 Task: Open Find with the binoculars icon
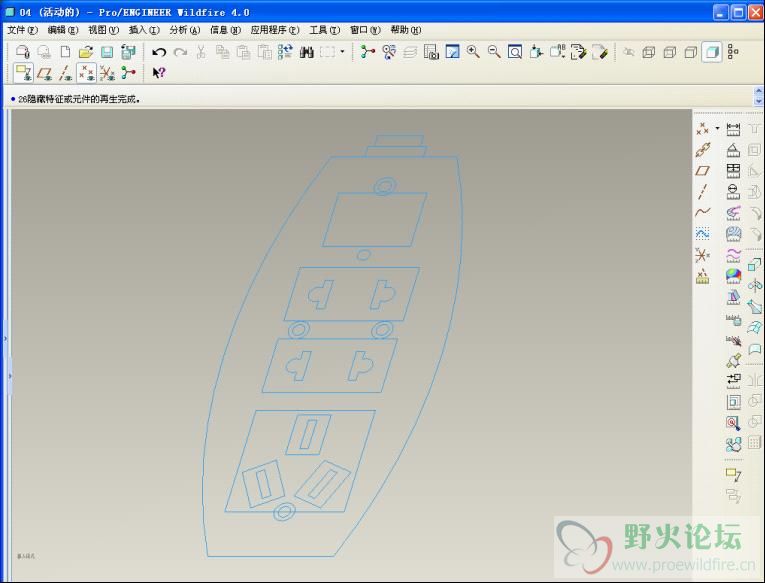[306, 52]
